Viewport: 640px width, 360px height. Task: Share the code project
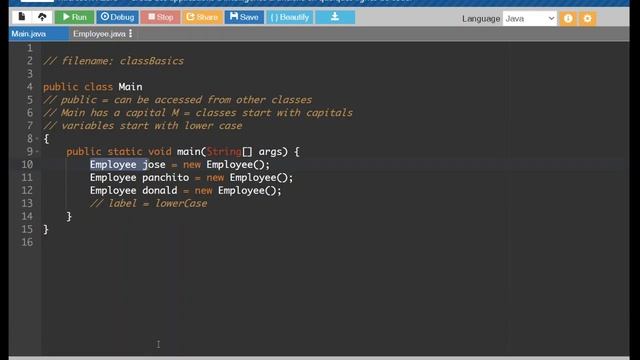click(202, 17)
